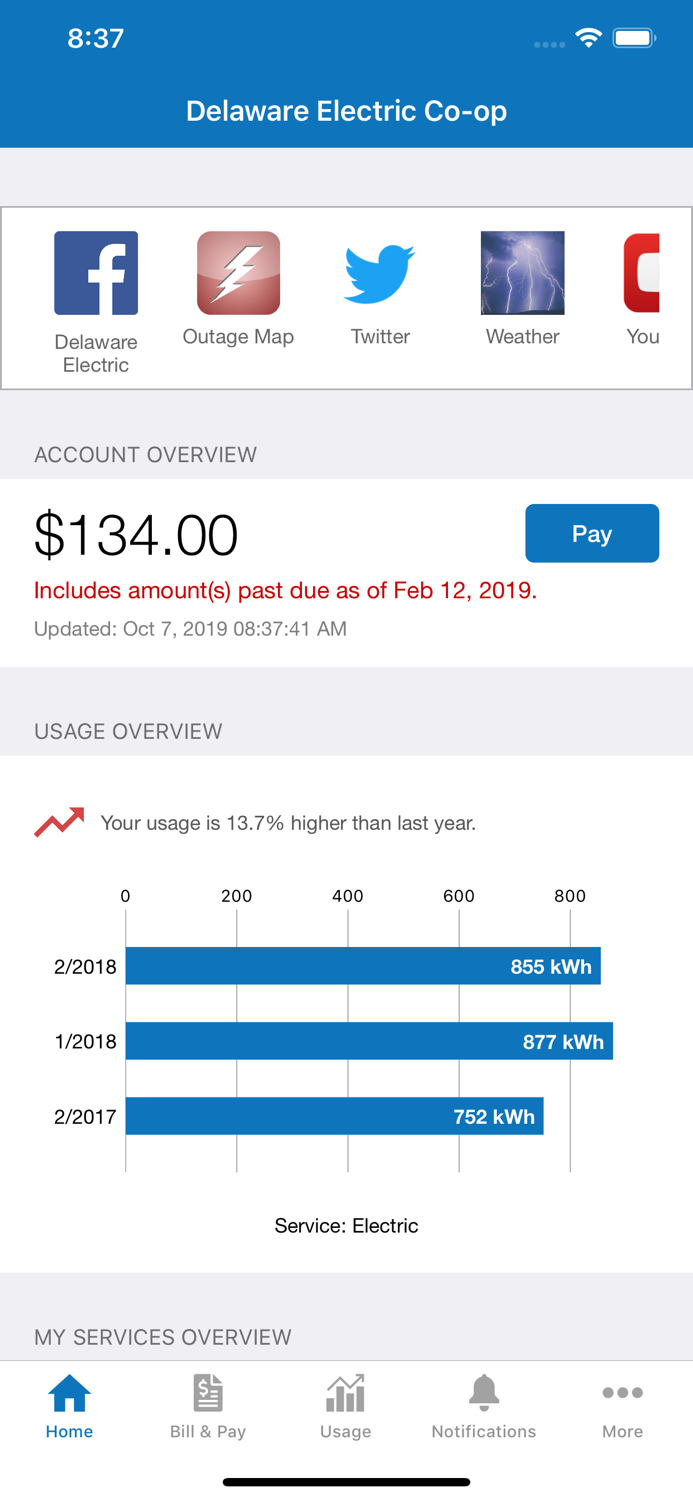Open the Usage tab
The image size is (693, 1500).
coord(346,1406)
